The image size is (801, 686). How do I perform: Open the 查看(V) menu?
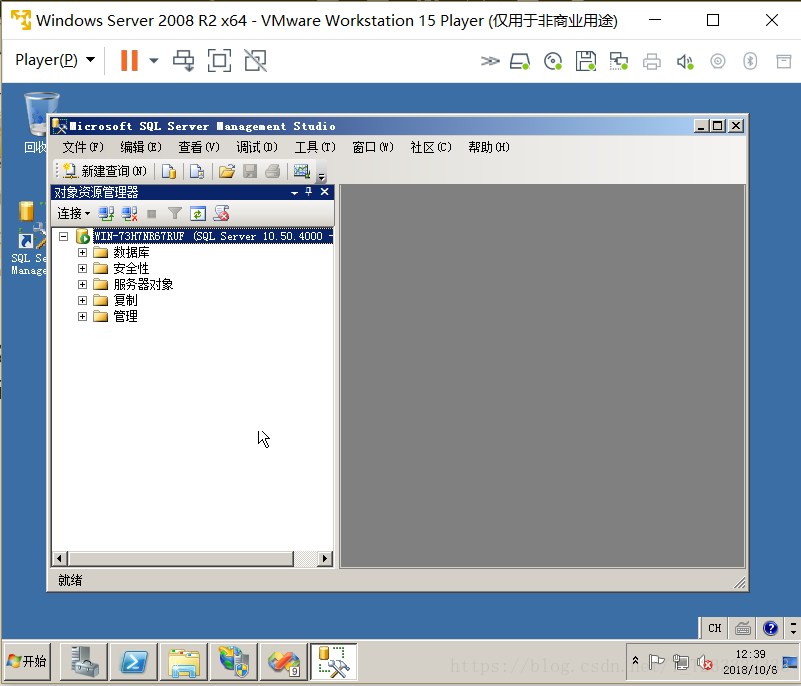coord(199,147)
